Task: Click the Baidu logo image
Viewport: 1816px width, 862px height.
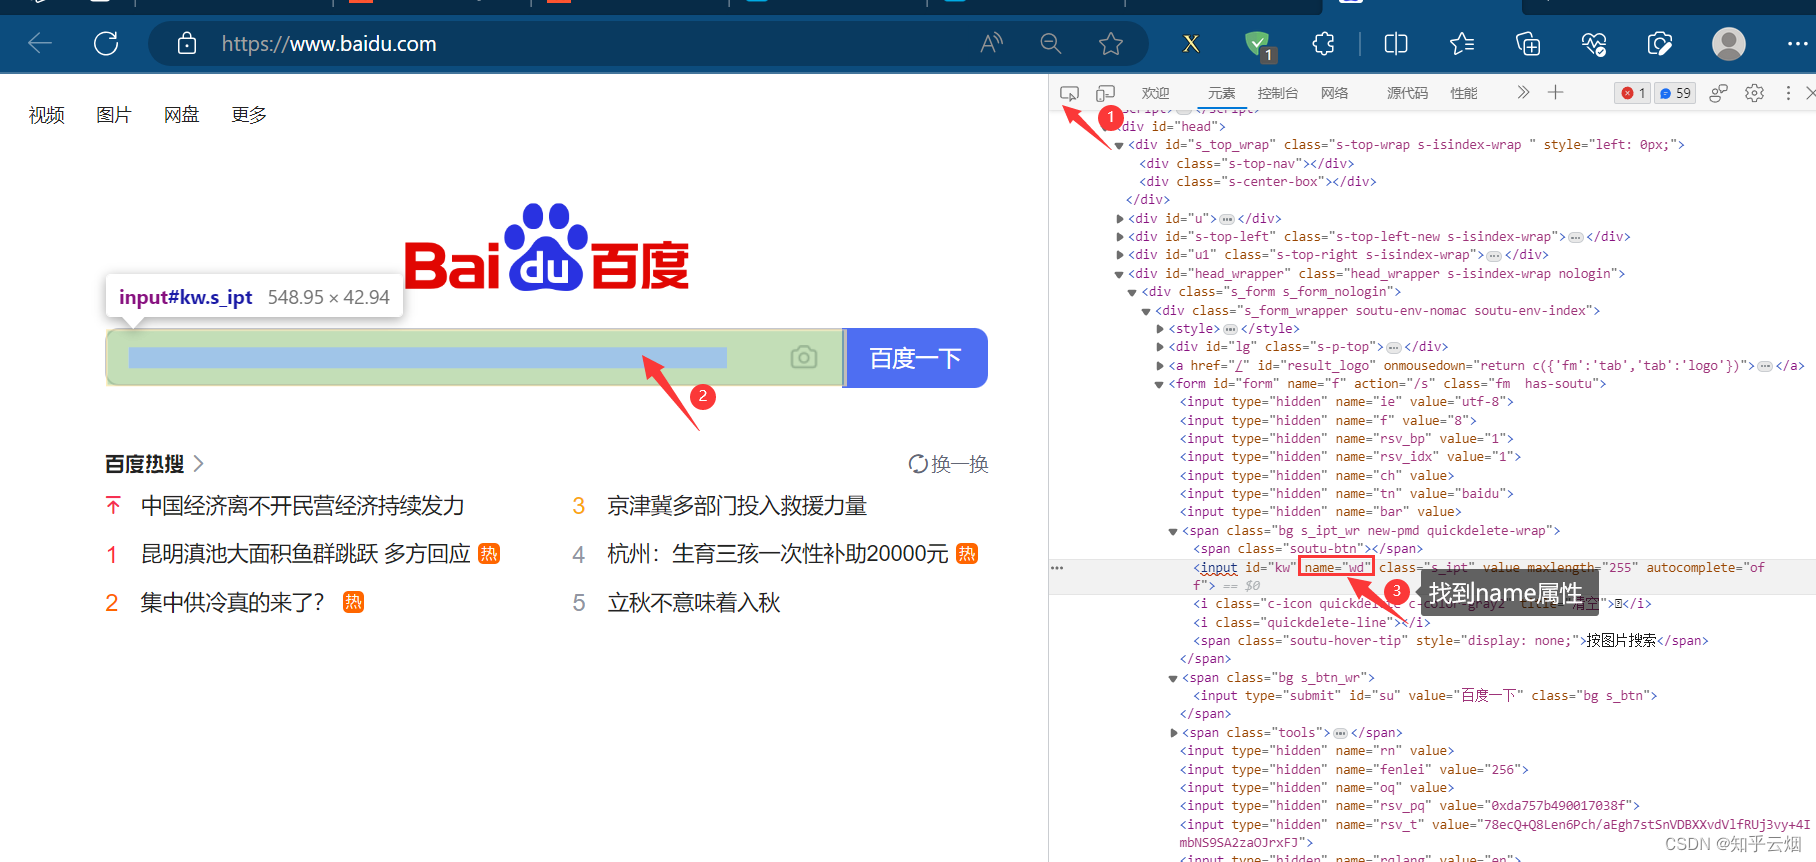Action: pyautogui.click(x=547, y=248)
